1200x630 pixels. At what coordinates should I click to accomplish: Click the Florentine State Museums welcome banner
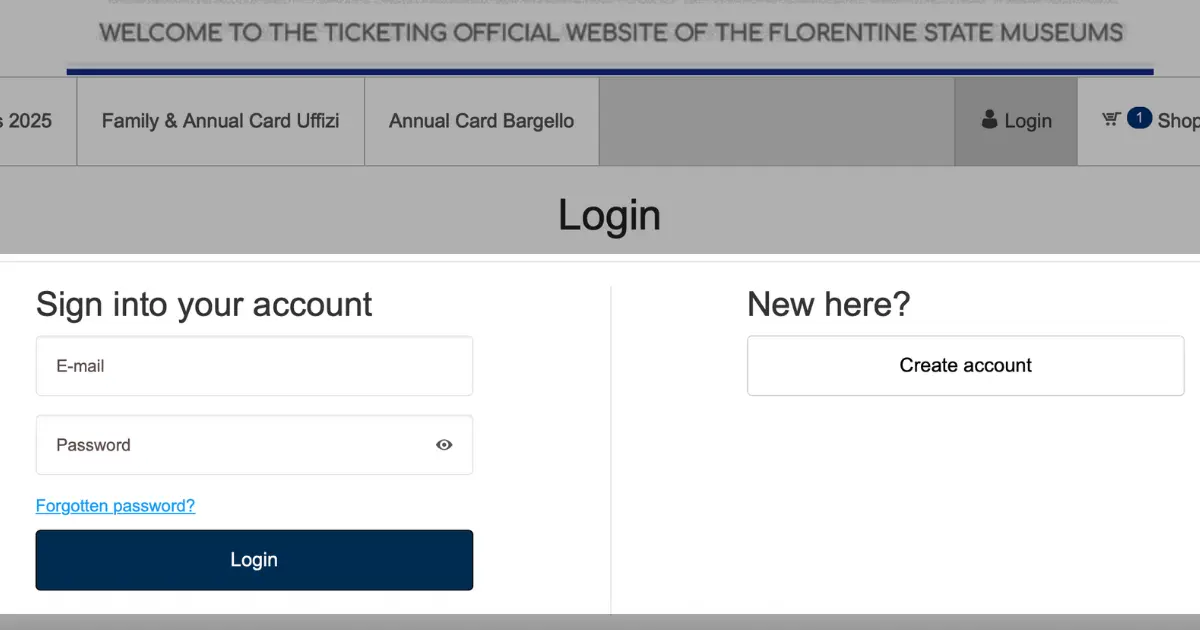pos(610,33)
